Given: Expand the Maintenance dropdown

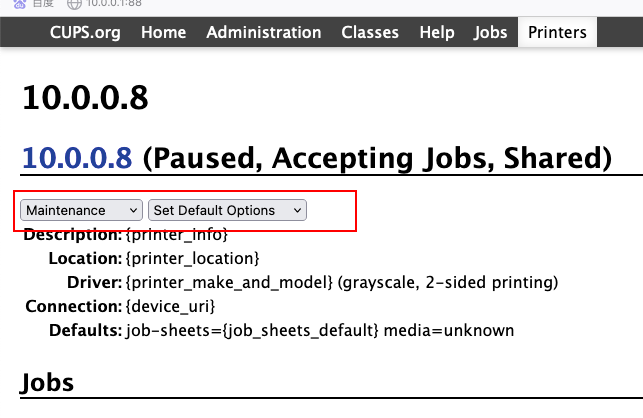Looking at the screenshot, I should pos(81,210).
